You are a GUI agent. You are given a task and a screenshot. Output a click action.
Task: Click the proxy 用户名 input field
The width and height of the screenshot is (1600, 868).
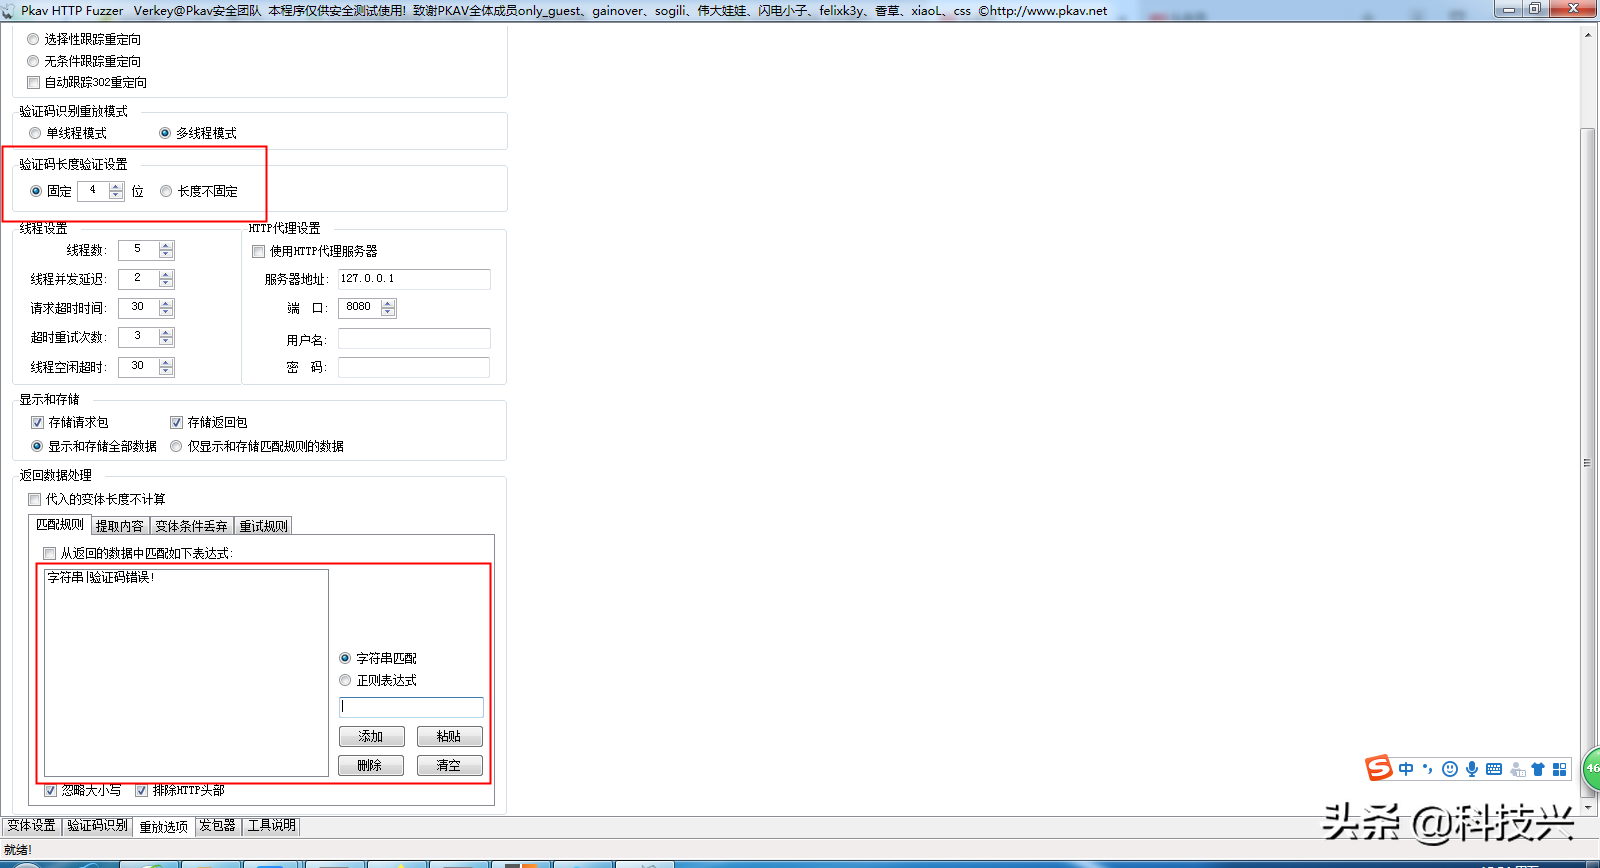point(414,339)
